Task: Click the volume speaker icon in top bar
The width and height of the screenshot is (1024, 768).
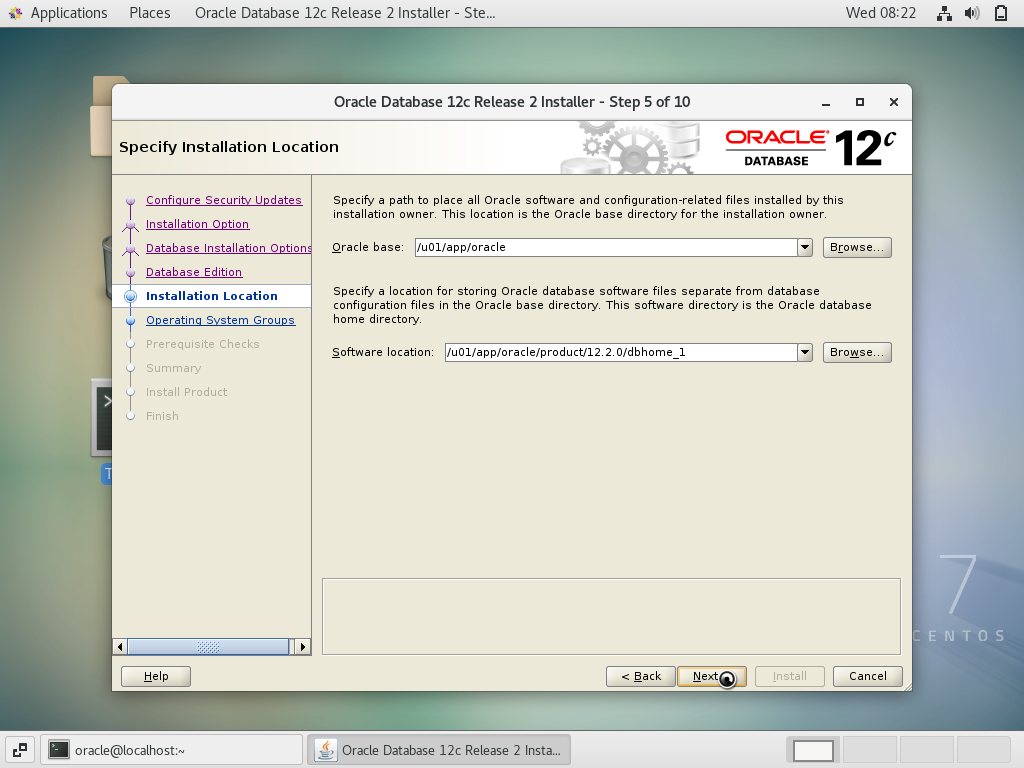Action: pyautogui.click(x=972, y=13)
